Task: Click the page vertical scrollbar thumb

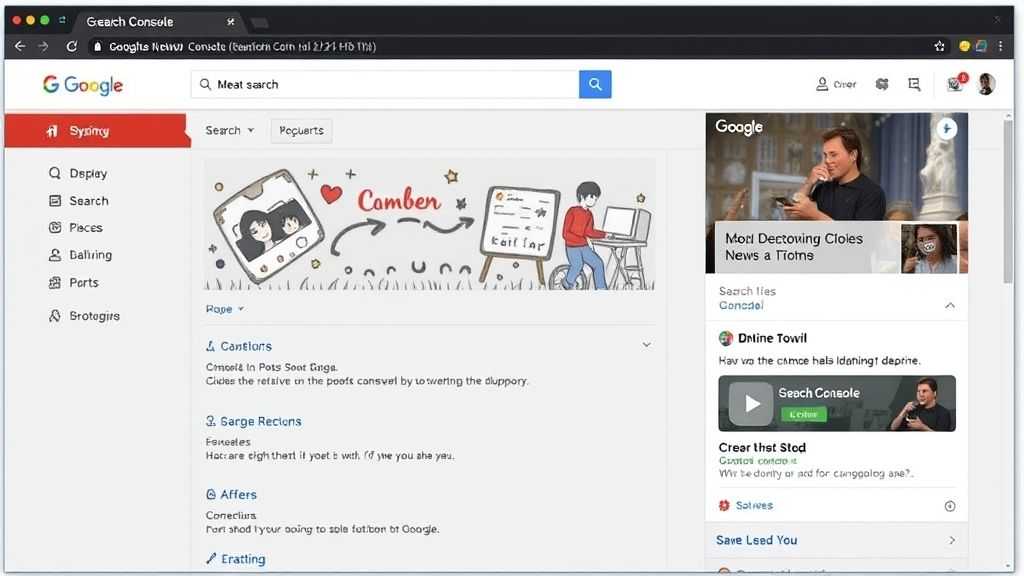Action: (x=1008, y=199)
